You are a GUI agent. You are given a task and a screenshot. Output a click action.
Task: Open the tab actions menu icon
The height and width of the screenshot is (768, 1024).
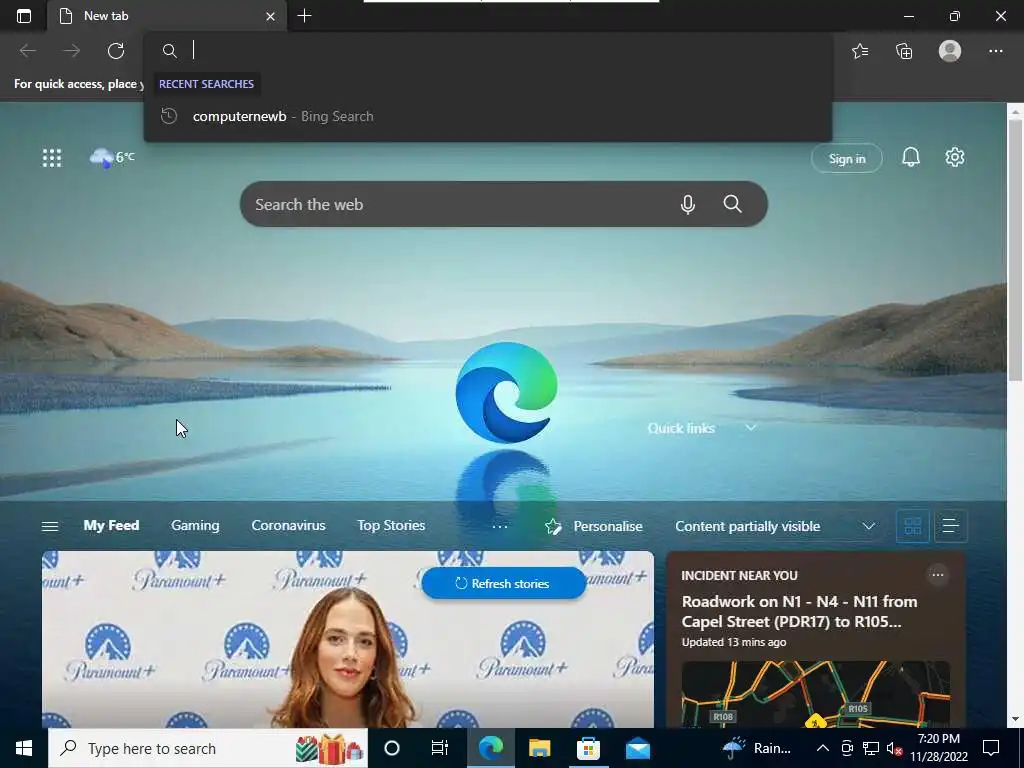pos(24,16)
